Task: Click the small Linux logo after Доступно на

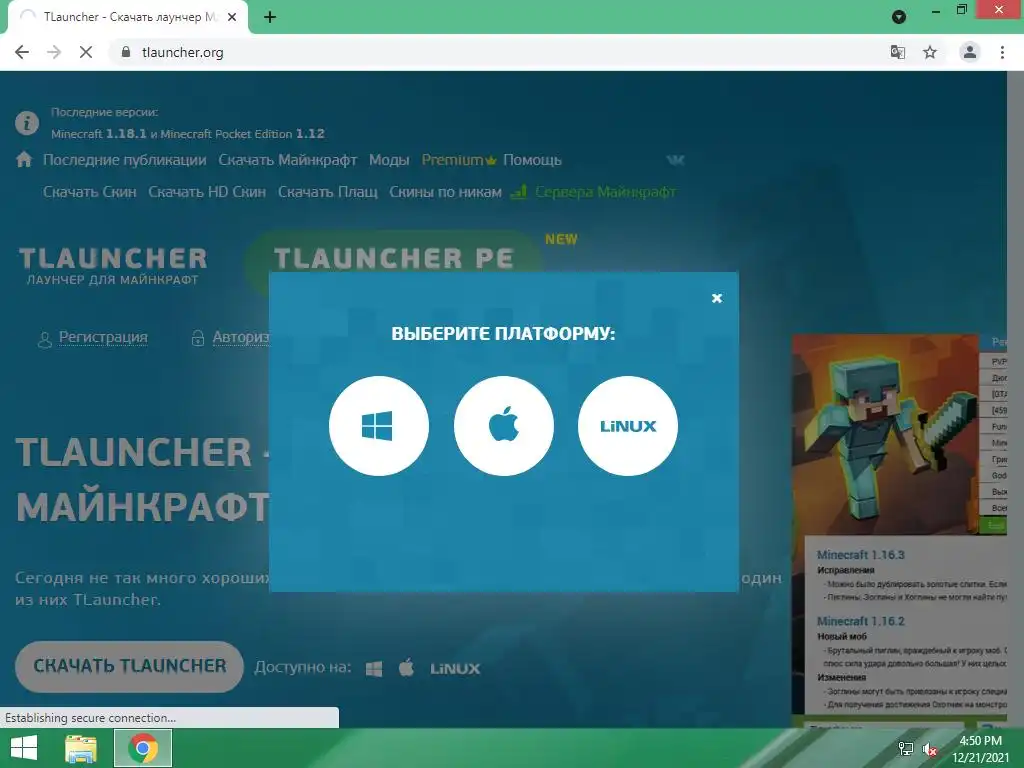Action: click(455, 669)
